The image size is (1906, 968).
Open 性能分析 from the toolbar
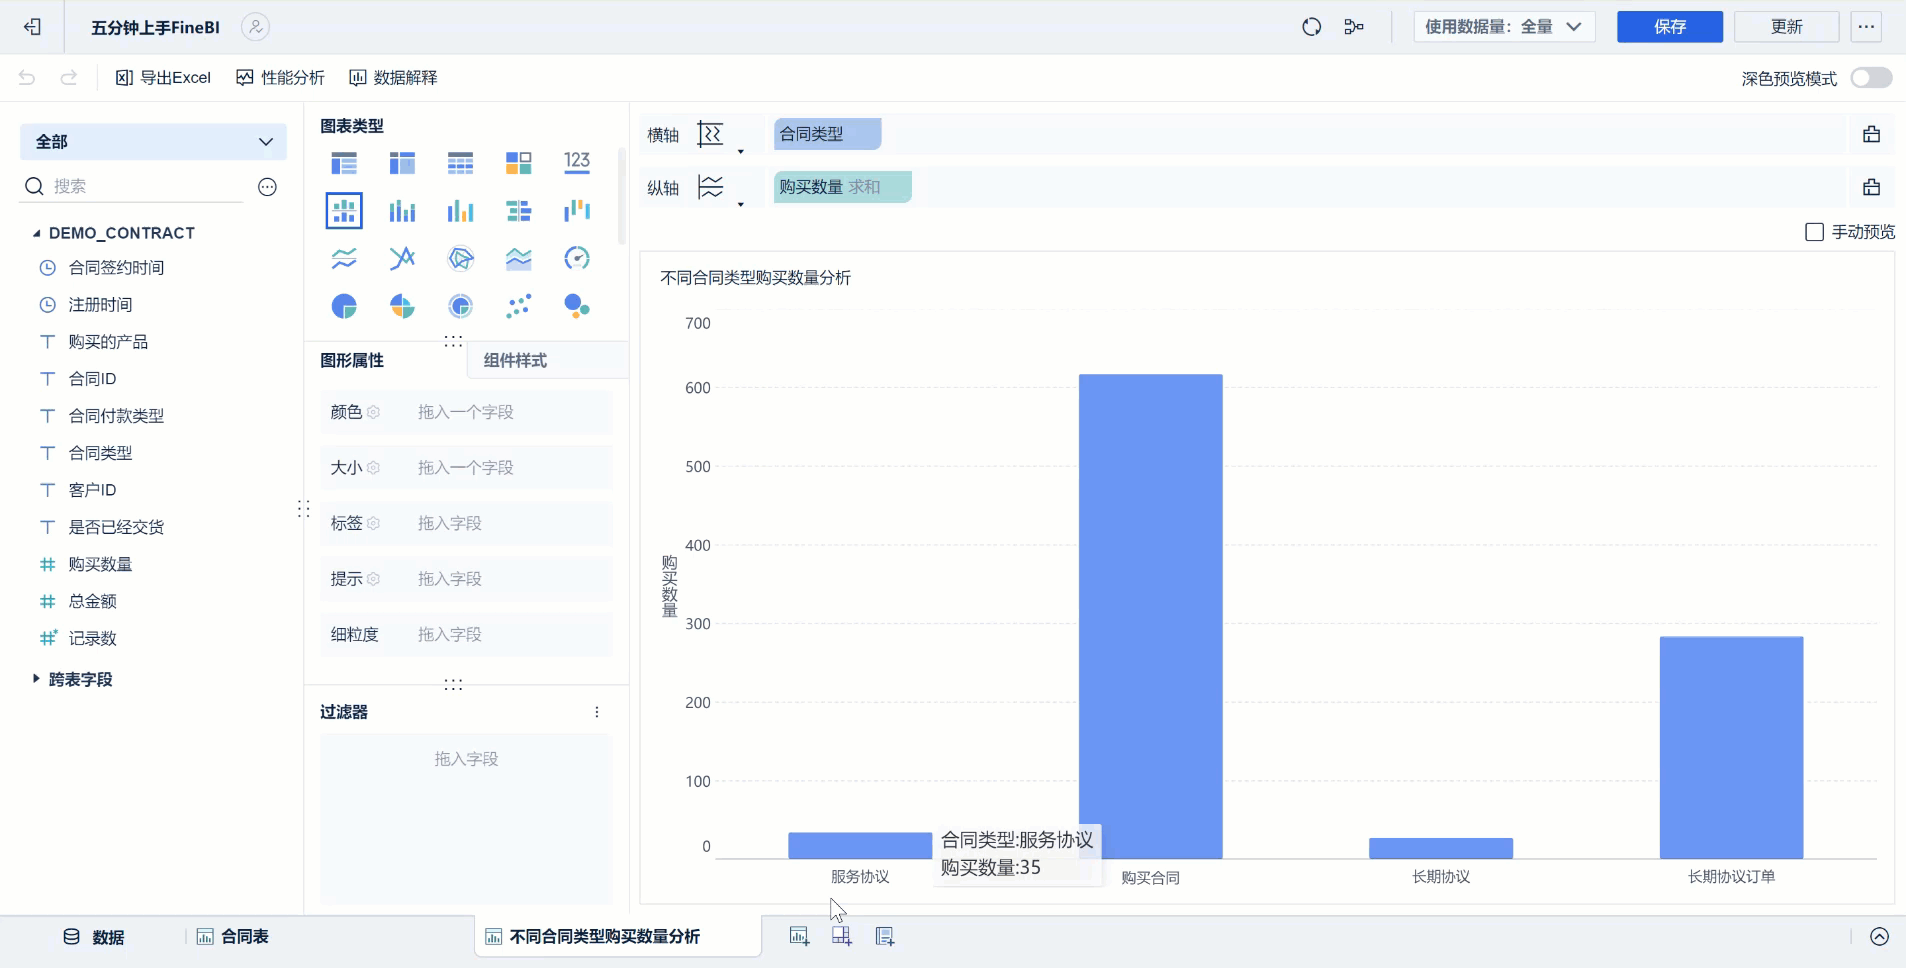(x=281, y=78)
